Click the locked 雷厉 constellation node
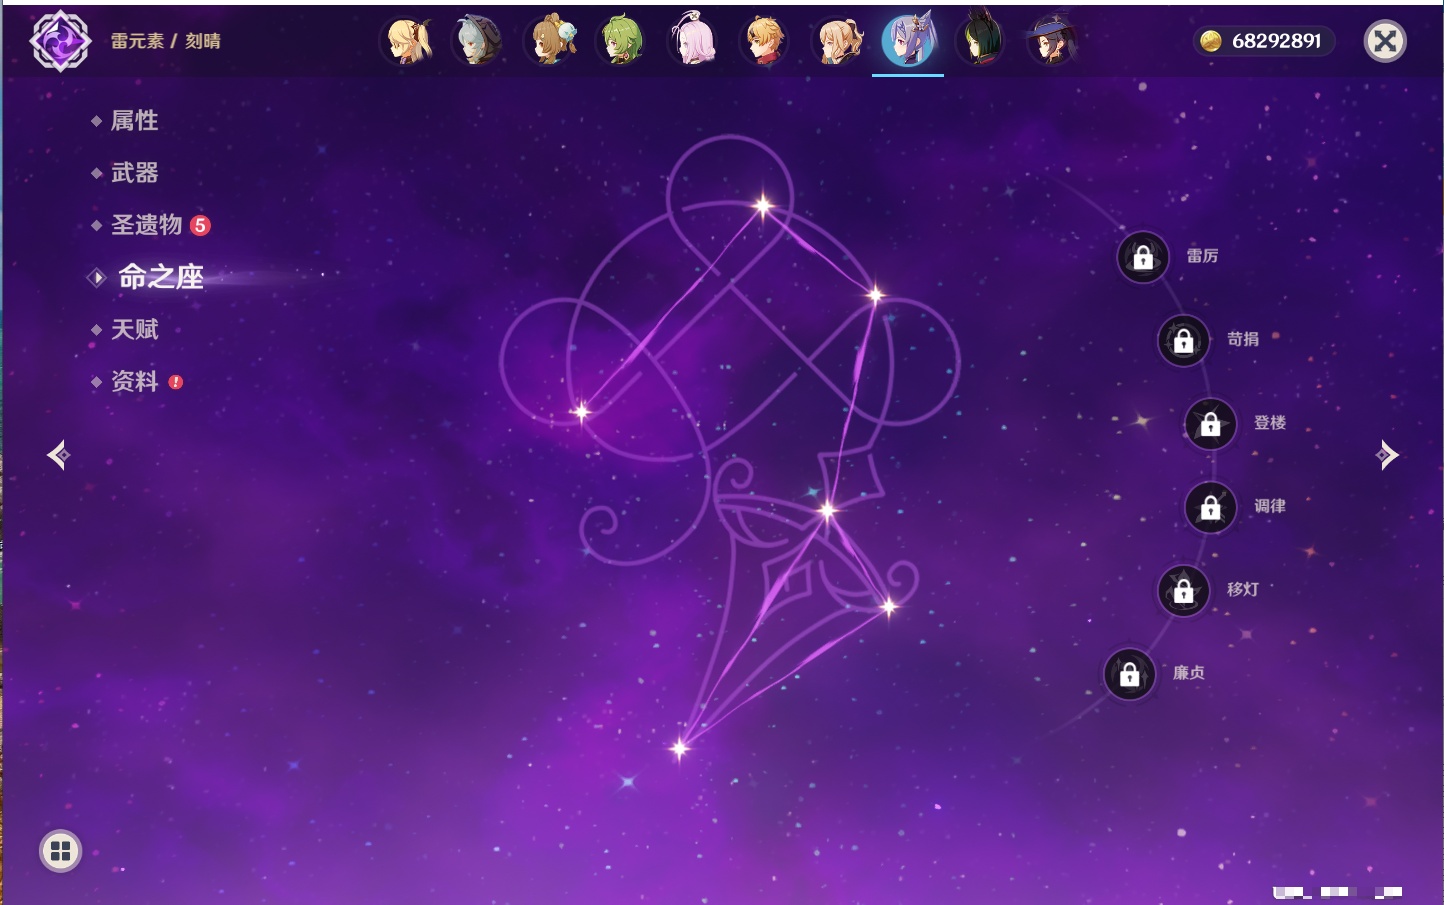The height and width of the screenshot is (905, 1444). 1143,257
